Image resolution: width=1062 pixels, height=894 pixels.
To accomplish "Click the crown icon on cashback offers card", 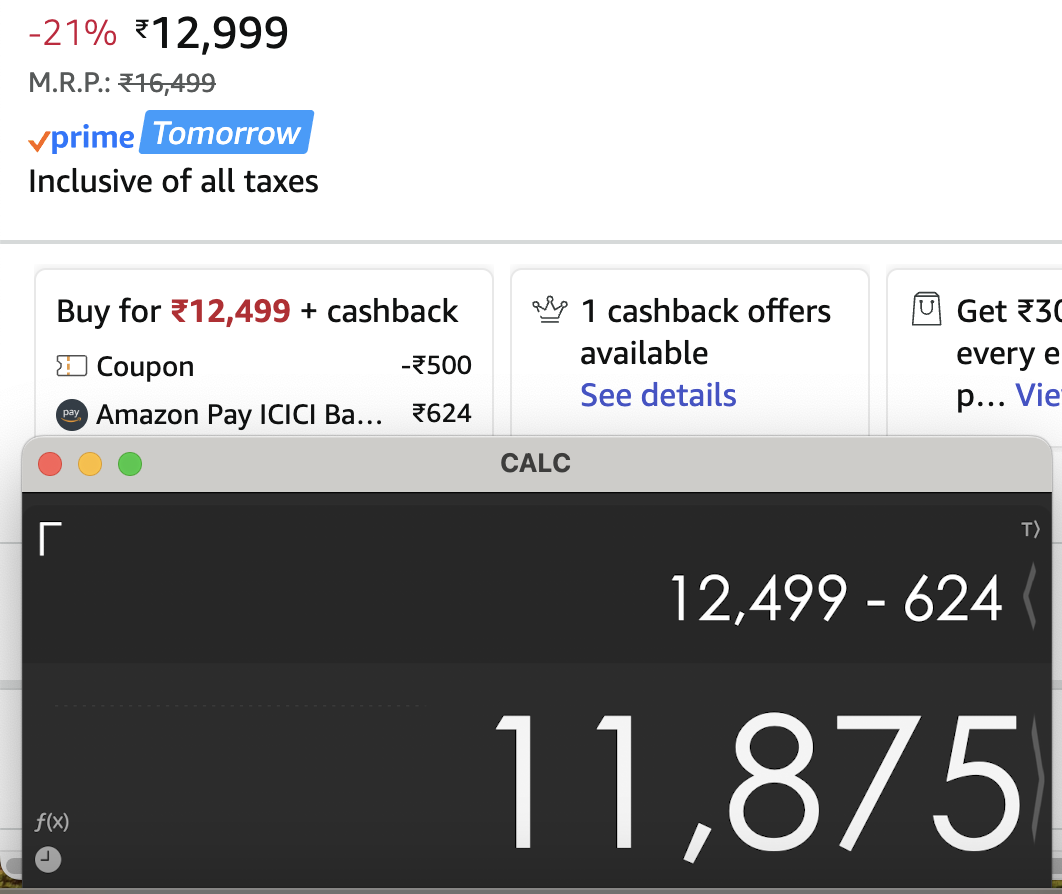I will click(549, 310).
